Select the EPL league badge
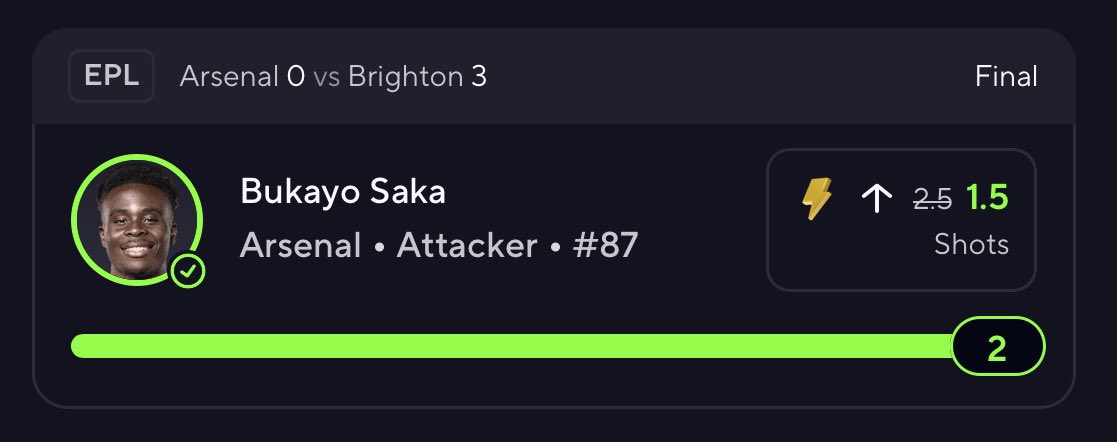Screen dimensions: 1117x442 pos(111,76)
